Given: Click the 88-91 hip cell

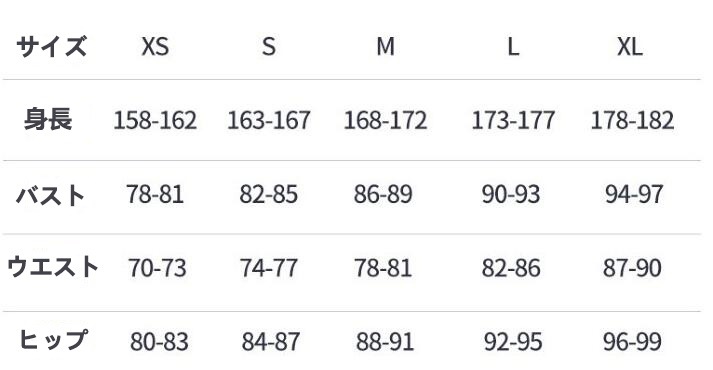Looking at the screenshot, I should tap(385, 342).
